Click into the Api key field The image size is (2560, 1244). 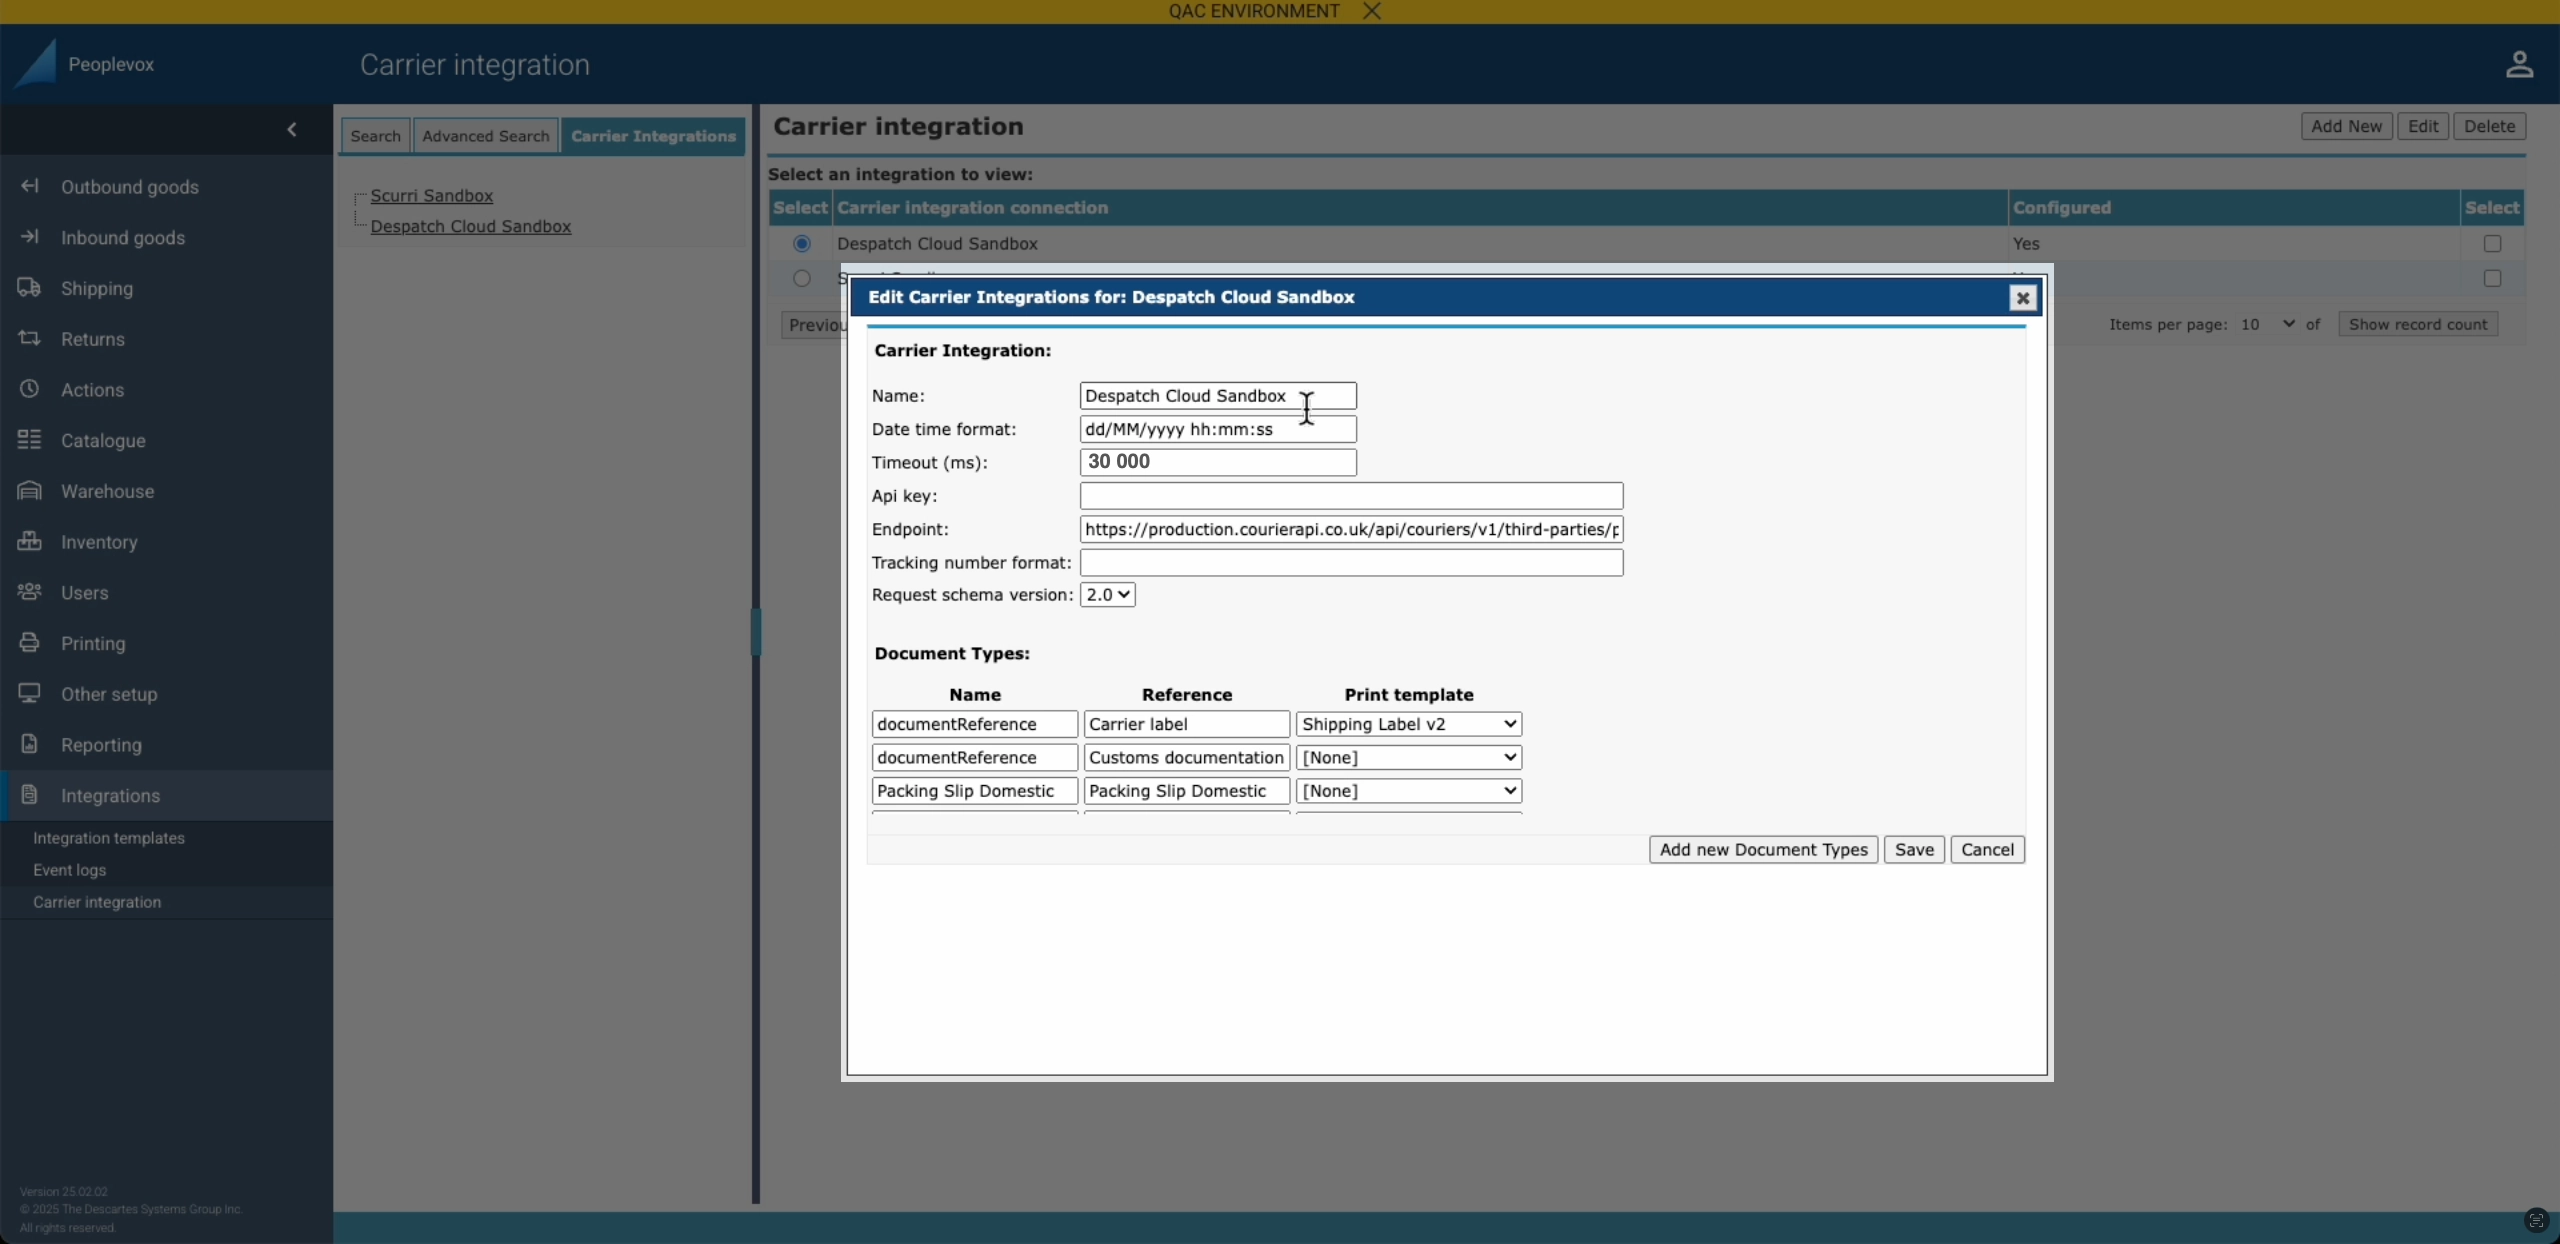coord(1351,496)
